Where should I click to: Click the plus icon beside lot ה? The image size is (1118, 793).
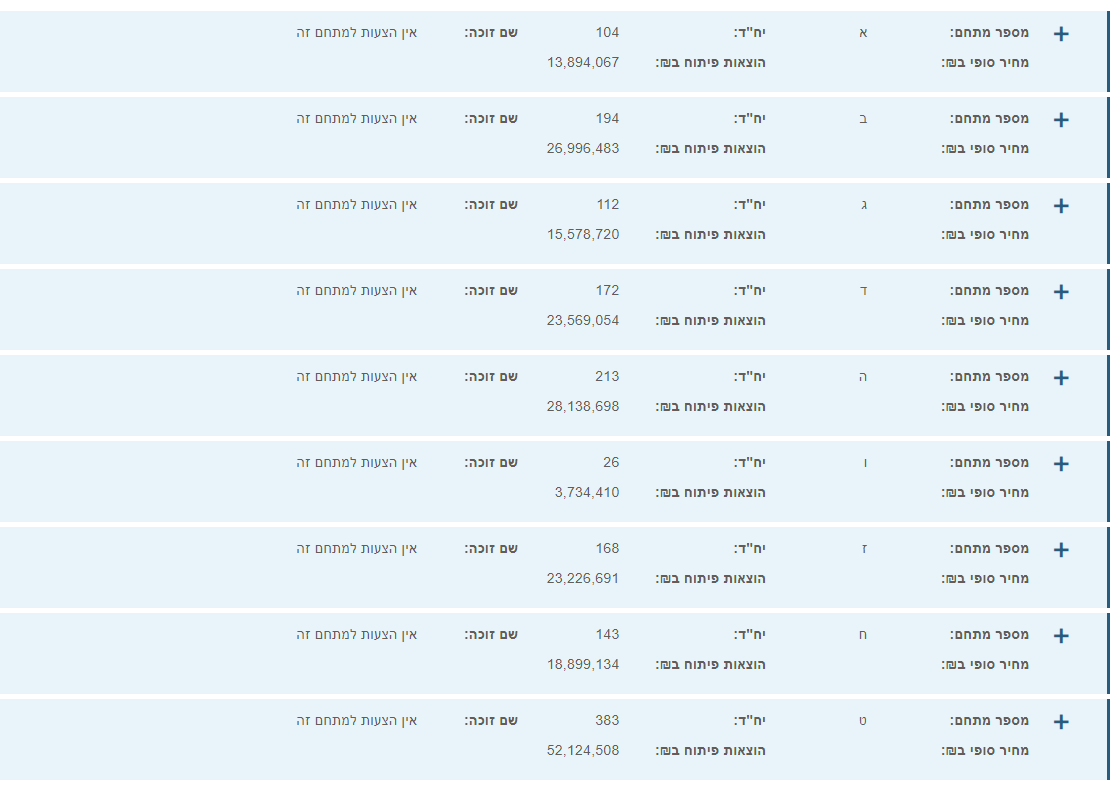click(1061, 378)
